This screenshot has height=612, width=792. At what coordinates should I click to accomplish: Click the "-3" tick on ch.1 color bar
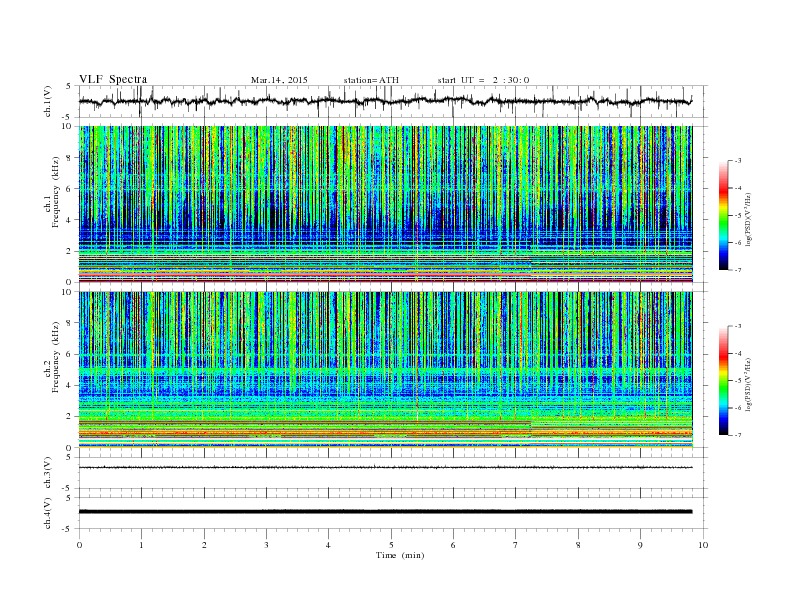coord(737,161)
